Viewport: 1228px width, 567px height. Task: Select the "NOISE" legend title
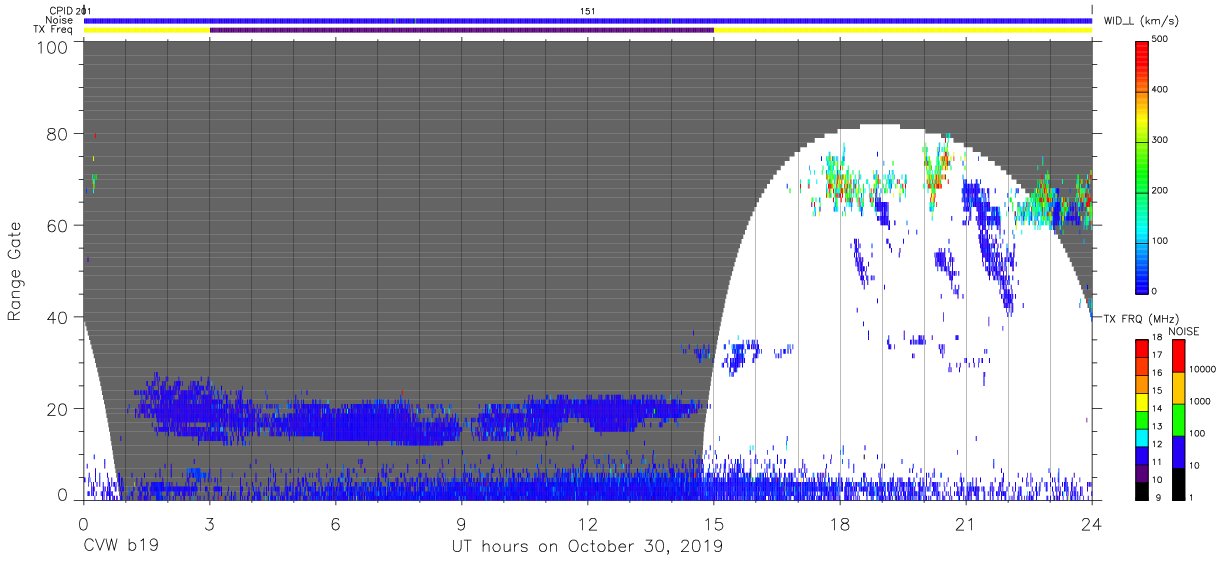1185,331
